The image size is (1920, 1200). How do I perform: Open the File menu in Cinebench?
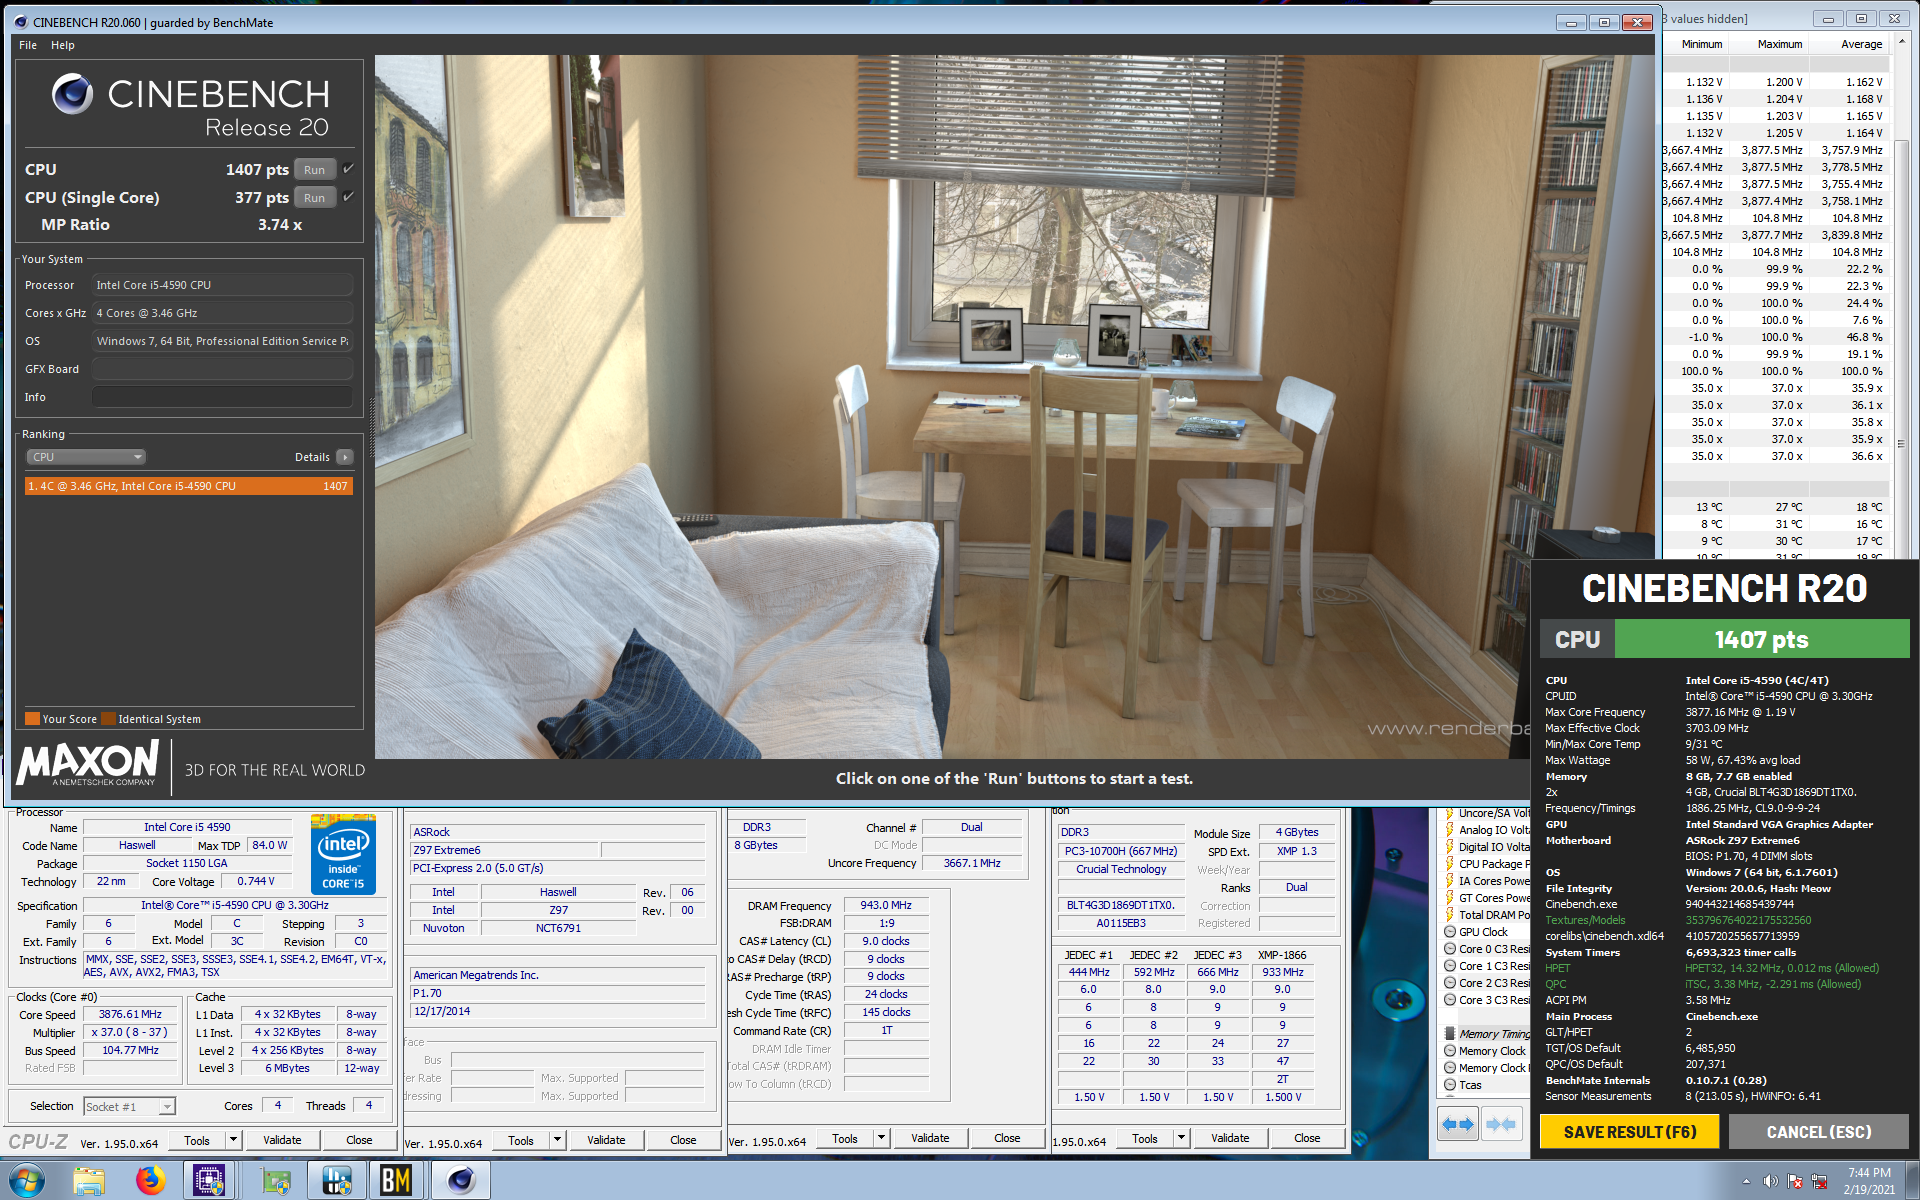coord(28,45)
